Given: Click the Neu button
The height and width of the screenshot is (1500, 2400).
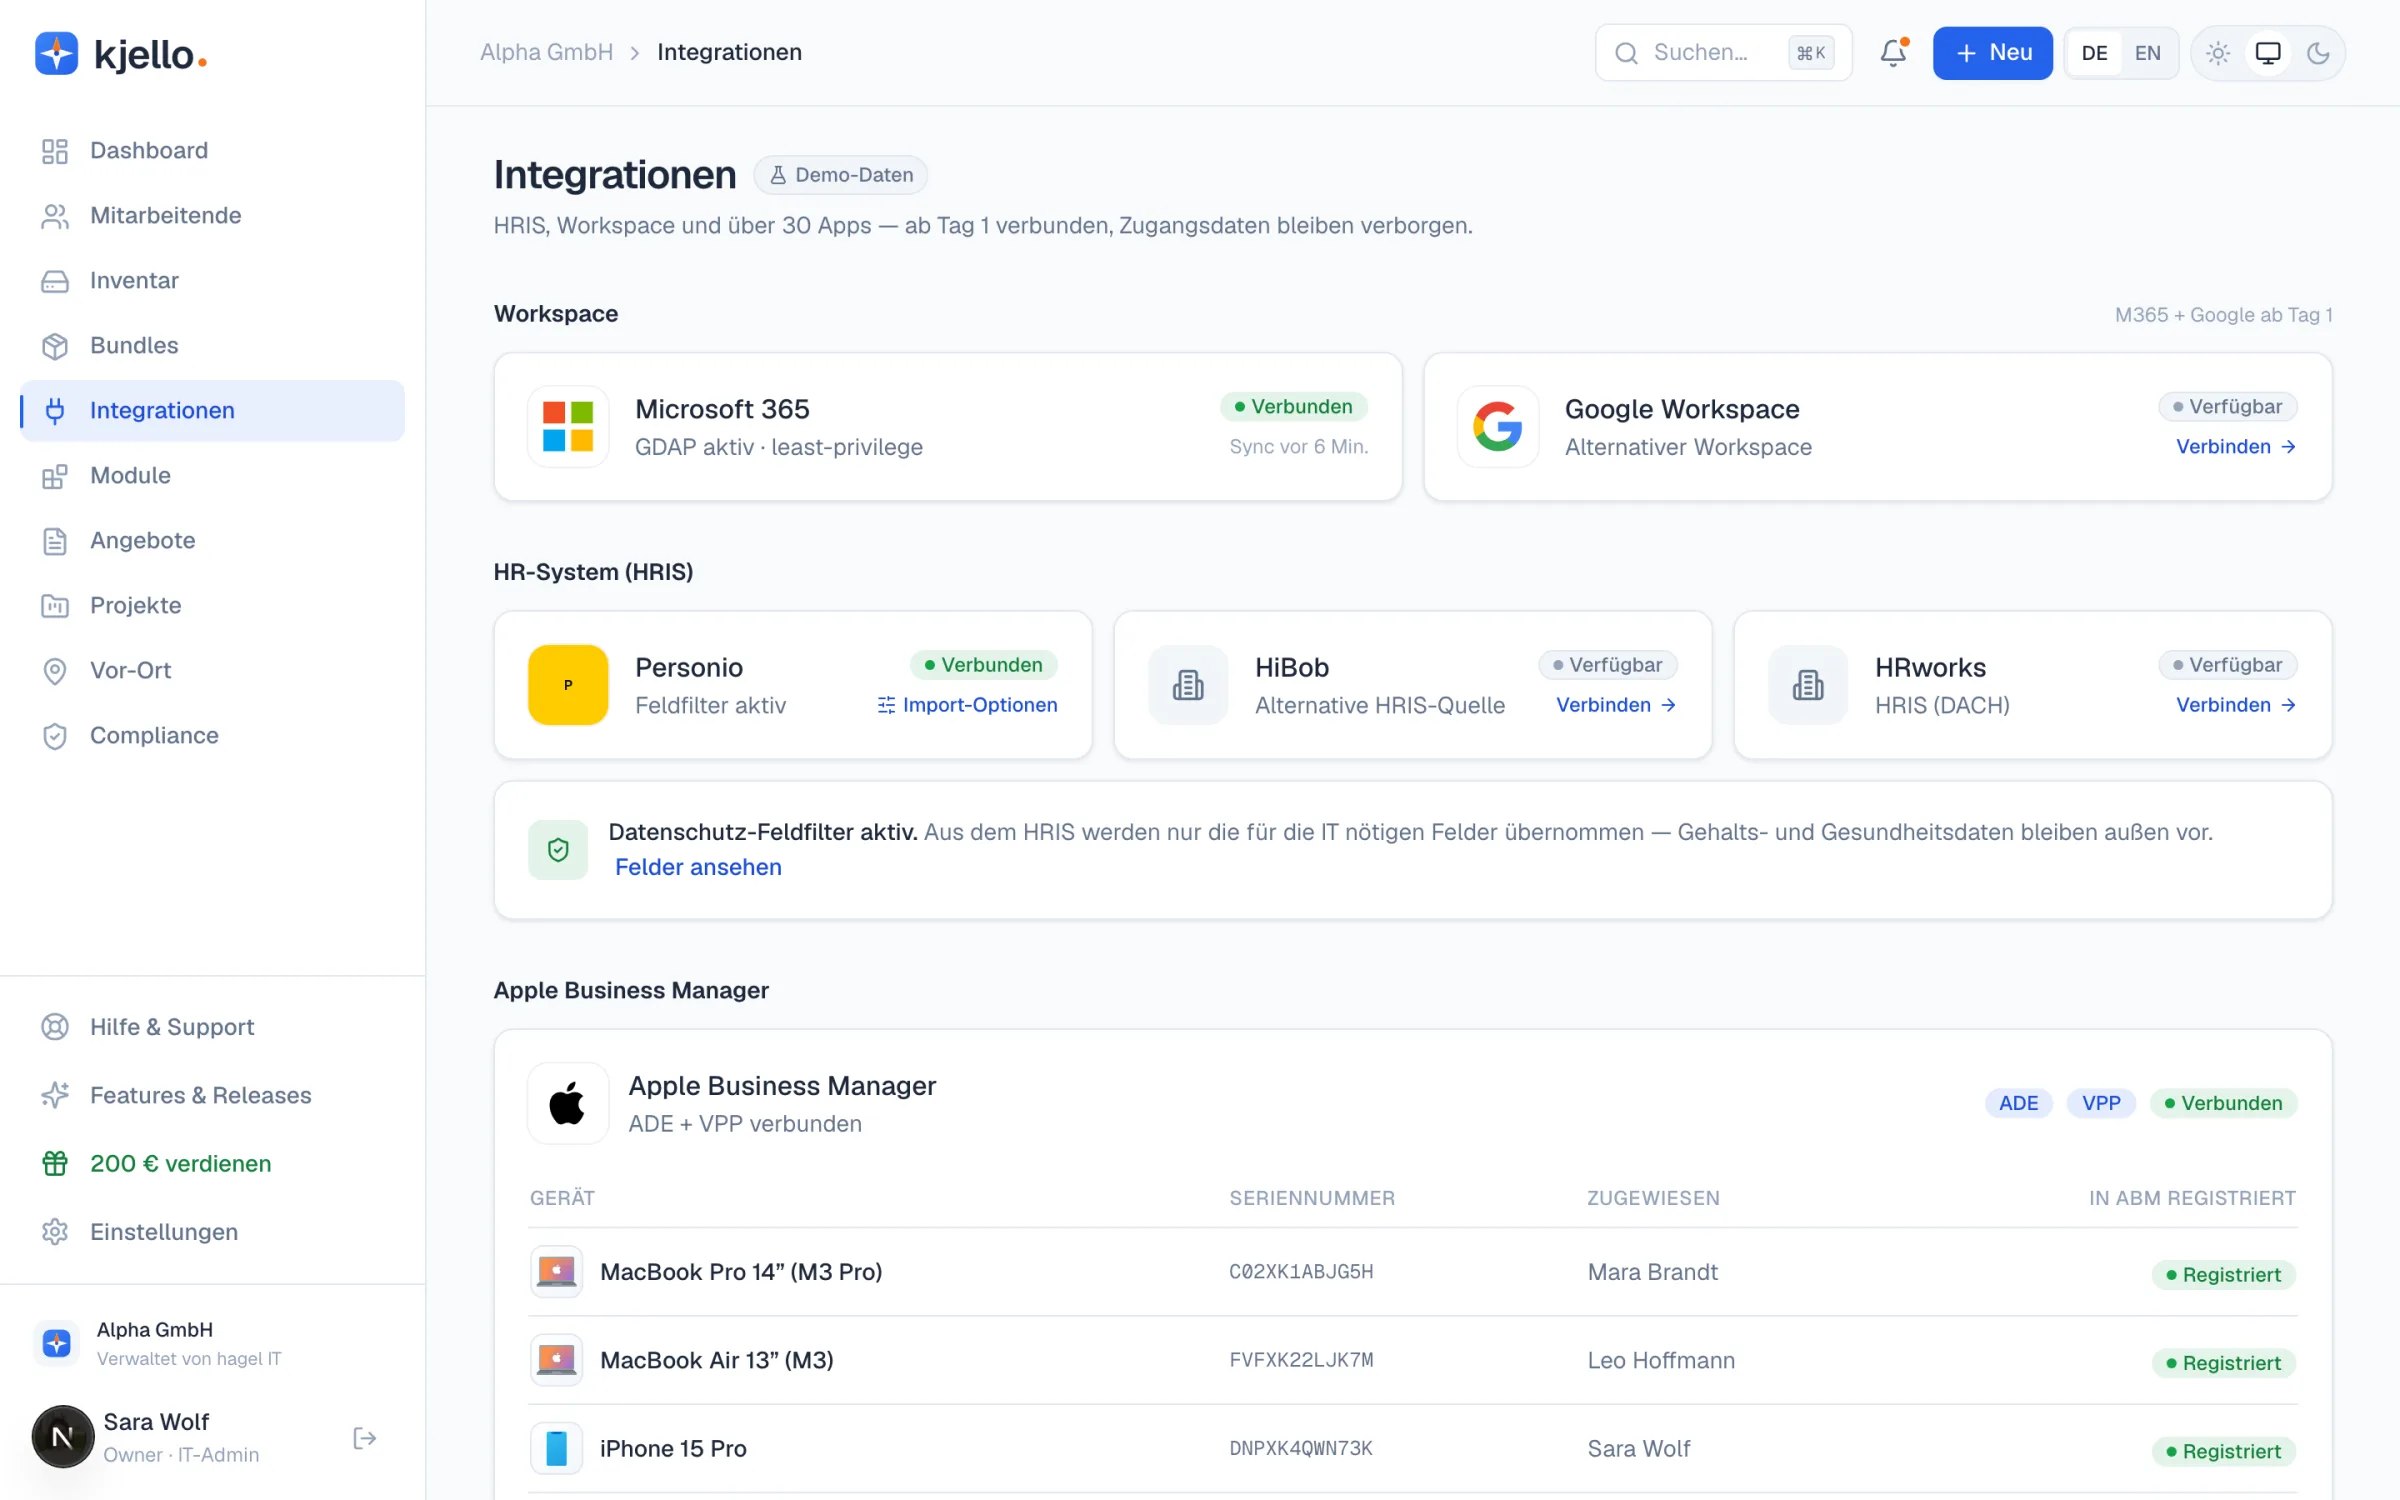Looking at the screenshot, I should click(1992, 53).
